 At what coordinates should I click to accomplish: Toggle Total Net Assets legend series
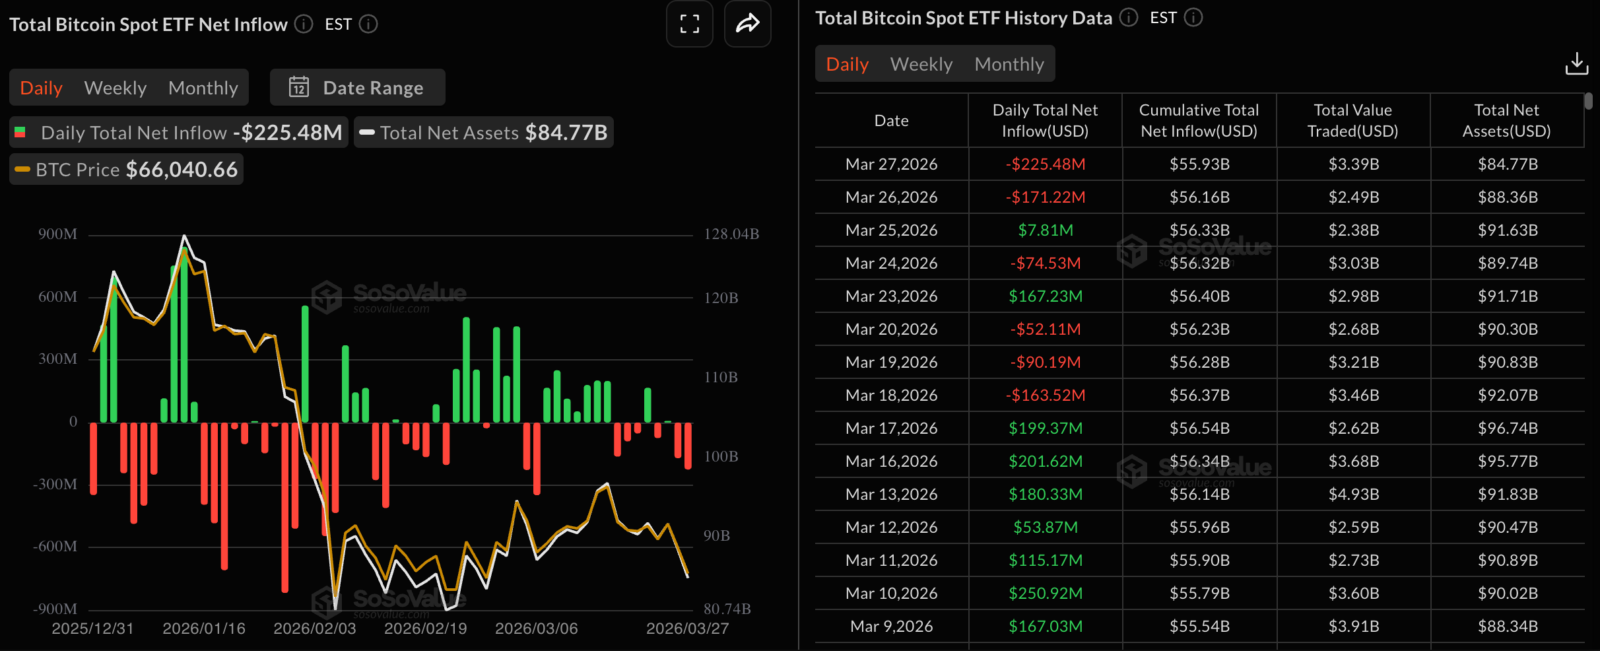point(483,132)
